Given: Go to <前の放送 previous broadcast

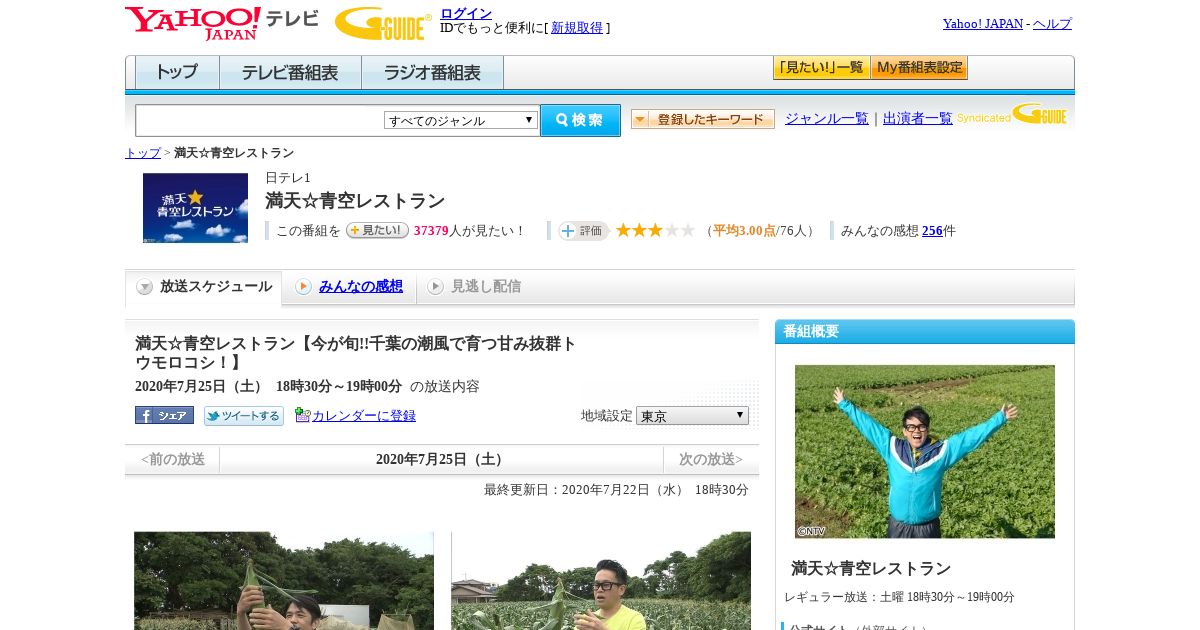Looking at the screenshot, I should (172, 460).
